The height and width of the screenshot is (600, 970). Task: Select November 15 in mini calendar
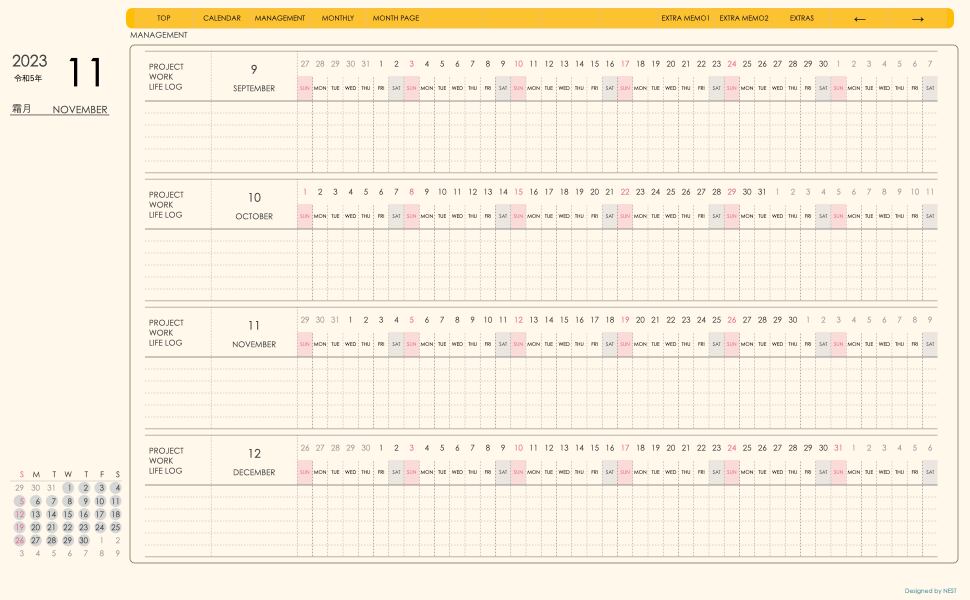point(67,514)
